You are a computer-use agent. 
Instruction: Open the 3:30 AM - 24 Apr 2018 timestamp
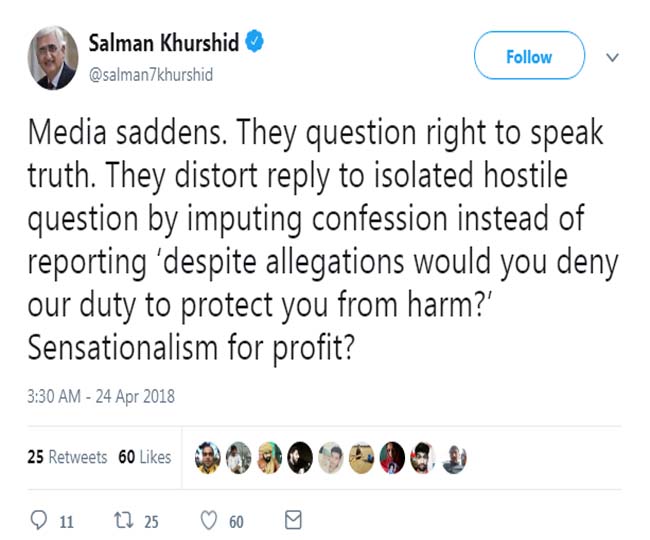pos(102,396)
